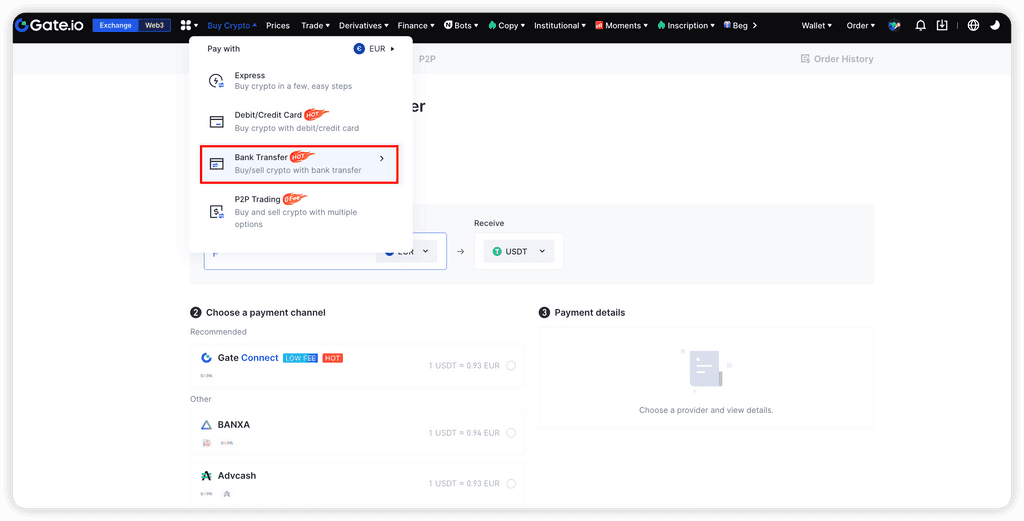This screenshot has width=1024, height=521.
Task: Click the Express lightning icon
Action: pos(216,81)
